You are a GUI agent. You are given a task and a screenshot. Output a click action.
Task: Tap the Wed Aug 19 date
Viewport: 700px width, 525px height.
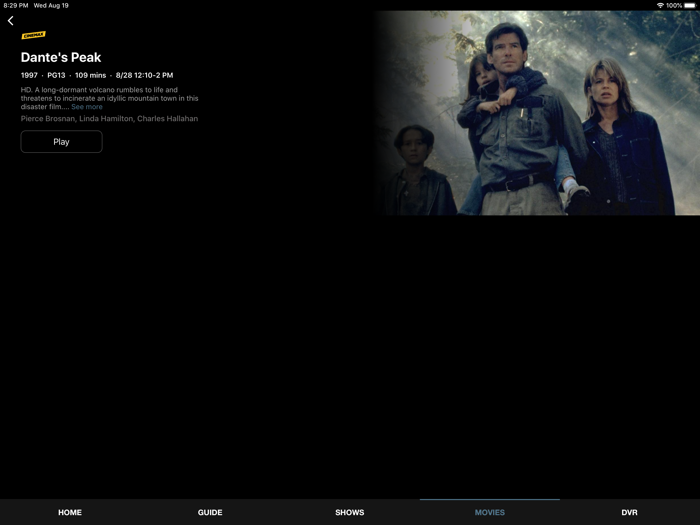pos(51,5)
